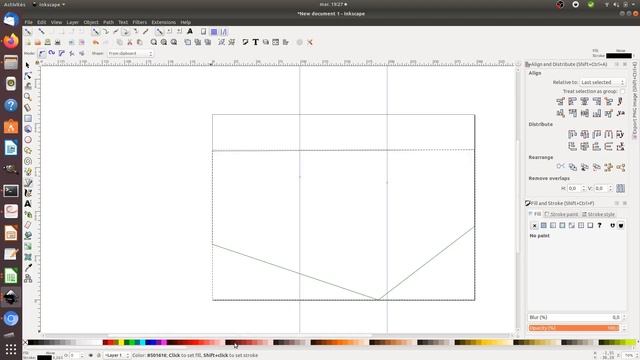Select the Ellipse circle tool
The height and width of the screenshot is (360, 640).
click(28, 140)
